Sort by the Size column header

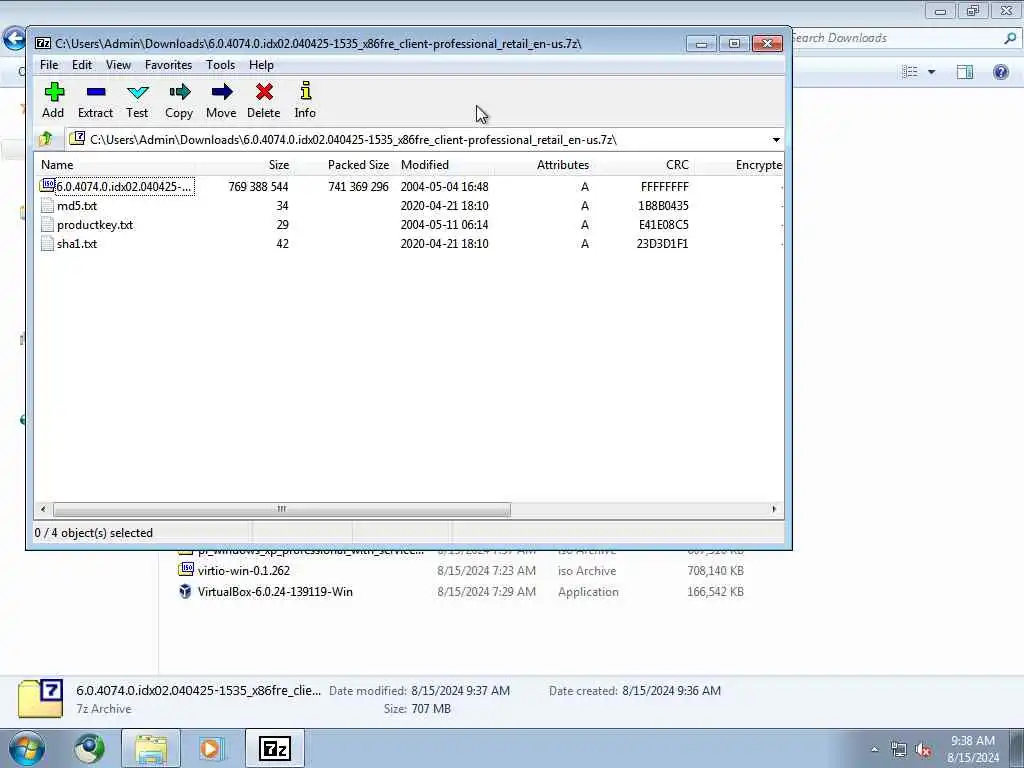244,165
